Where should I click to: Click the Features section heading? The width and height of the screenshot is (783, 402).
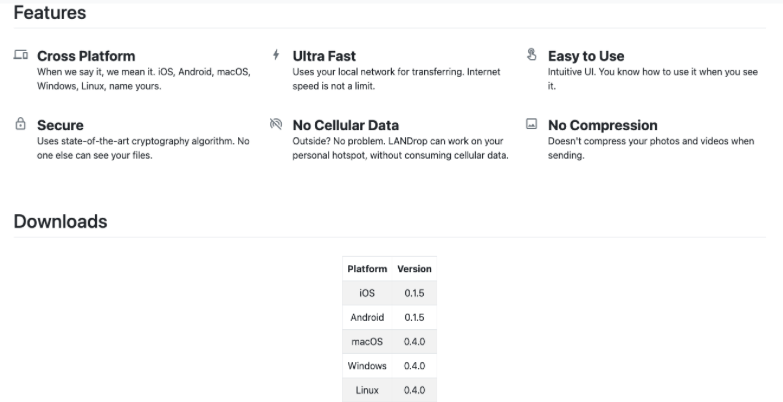pyautogui.click(x=50, y=13)
